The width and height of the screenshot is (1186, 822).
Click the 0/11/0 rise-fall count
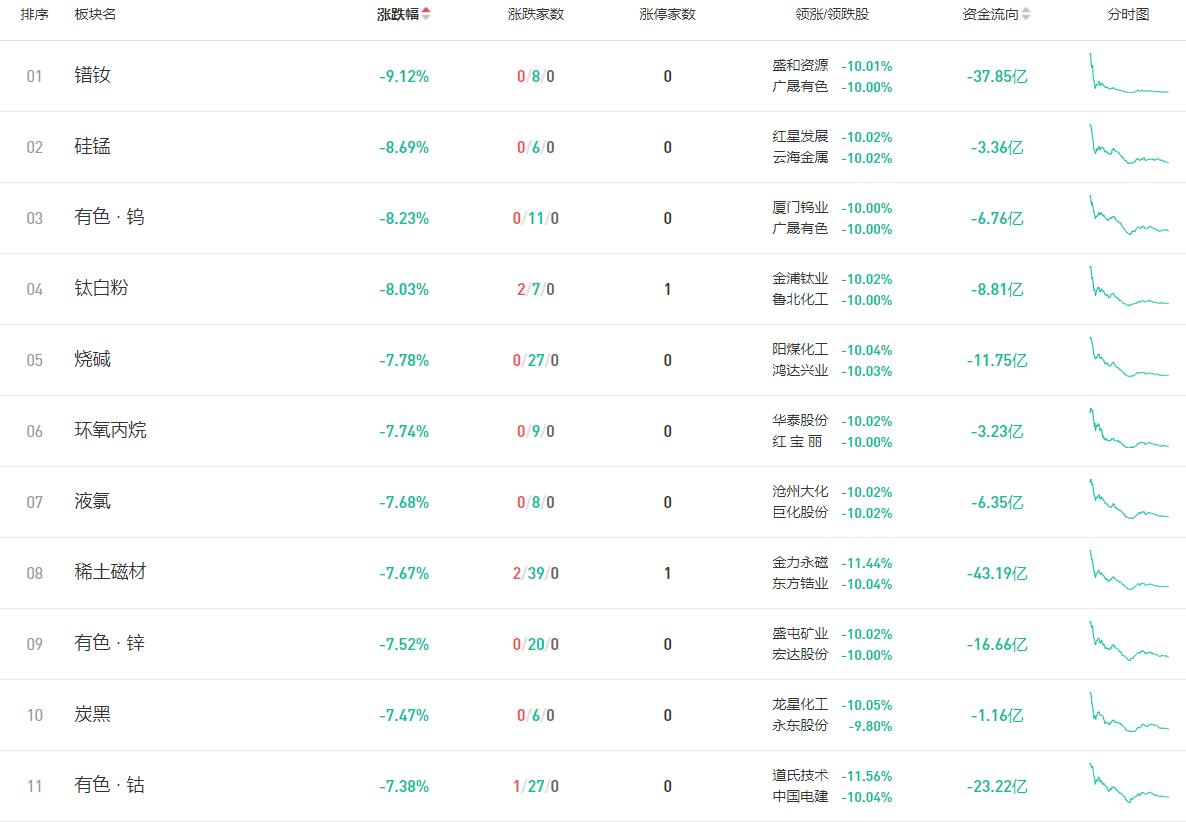[536, 219]
